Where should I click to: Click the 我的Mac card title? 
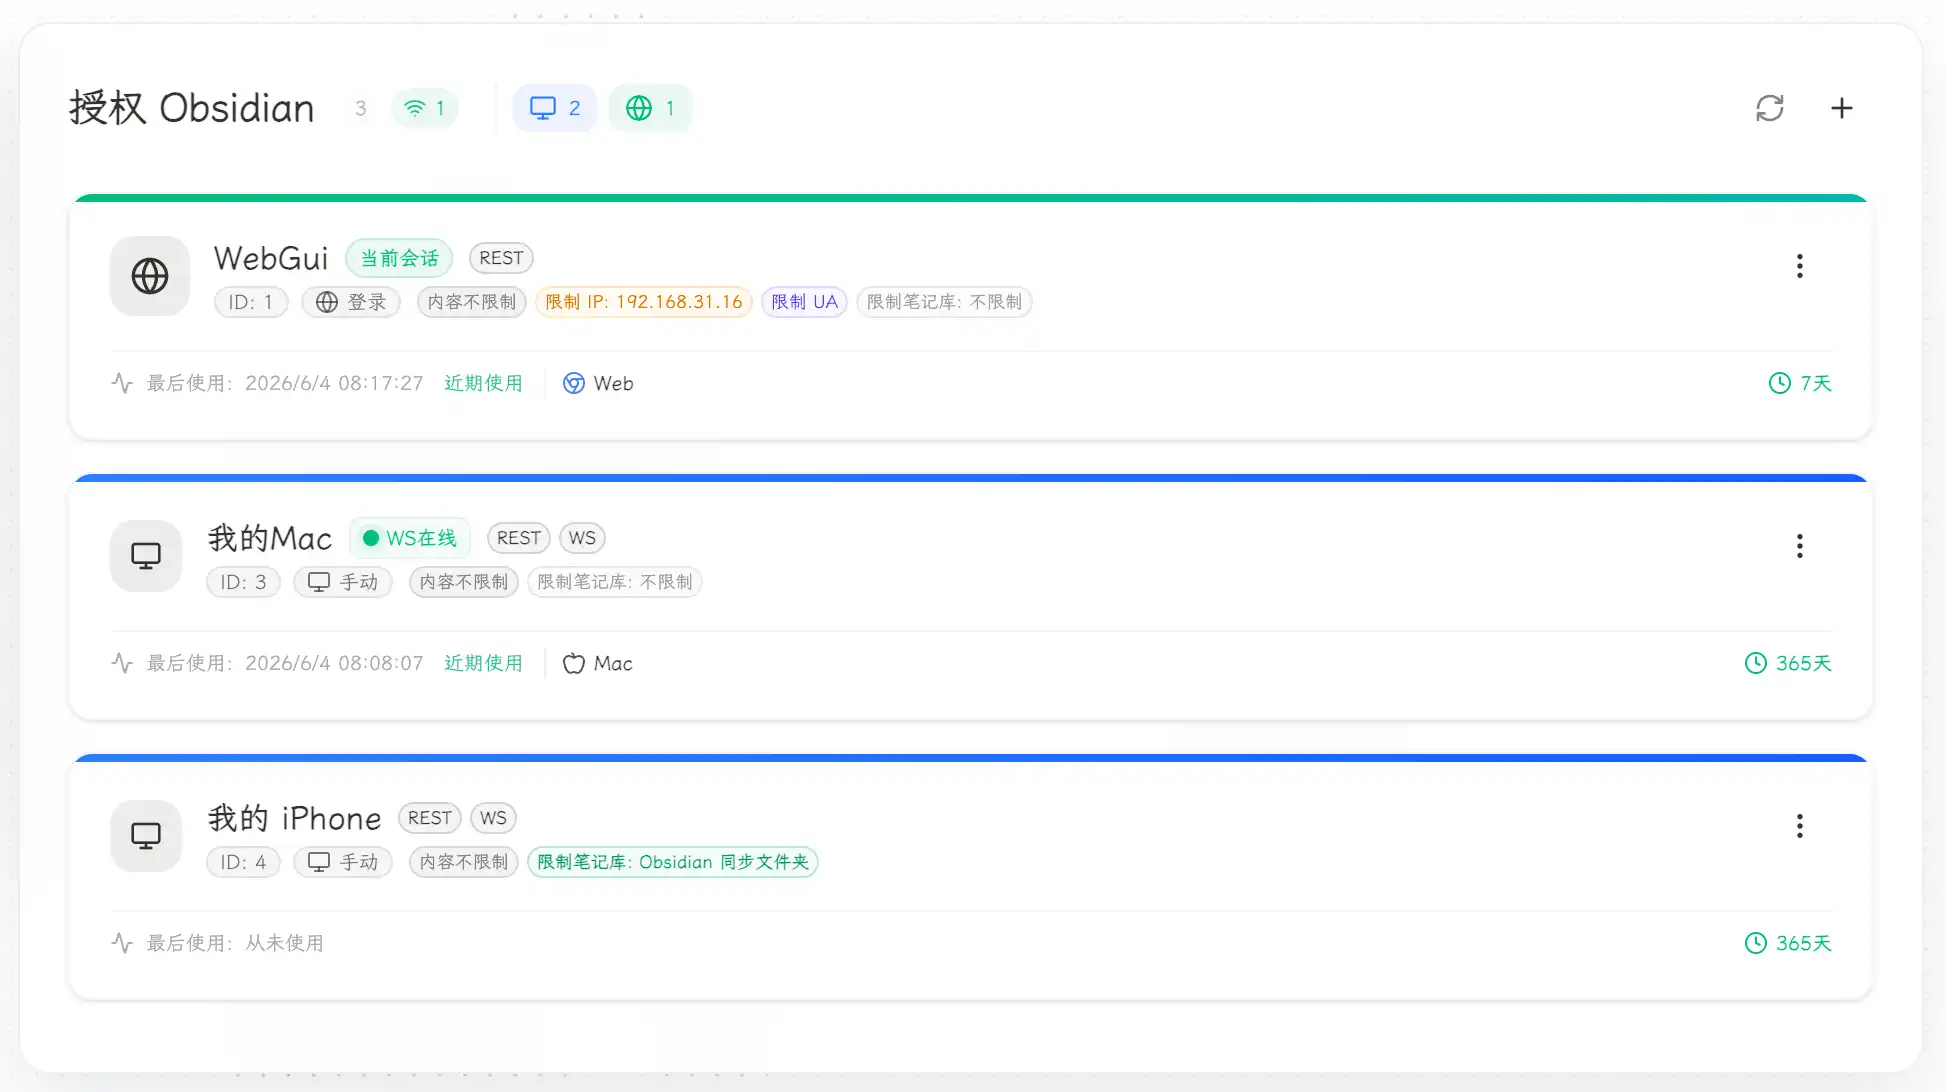point(270,538)
